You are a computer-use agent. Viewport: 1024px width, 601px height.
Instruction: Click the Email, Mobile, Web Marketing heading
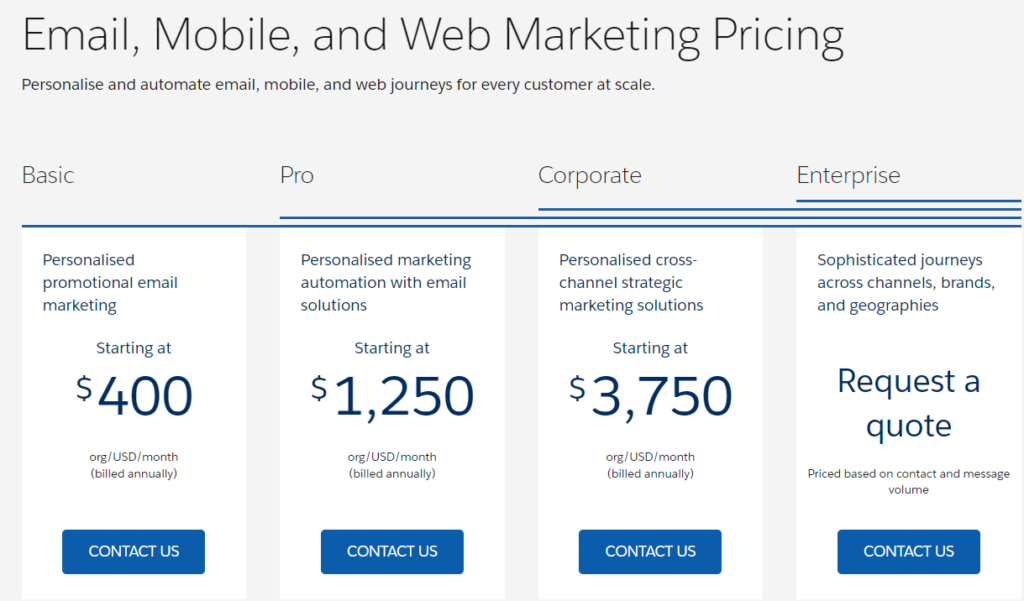(432, 35)
